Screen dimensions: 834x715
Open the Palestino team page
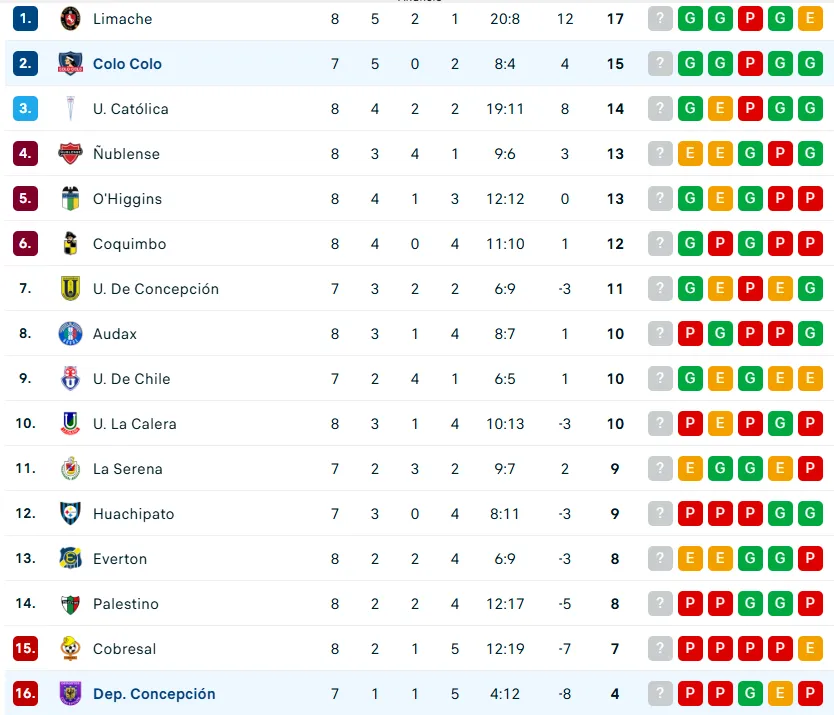[x=125, y=604]
